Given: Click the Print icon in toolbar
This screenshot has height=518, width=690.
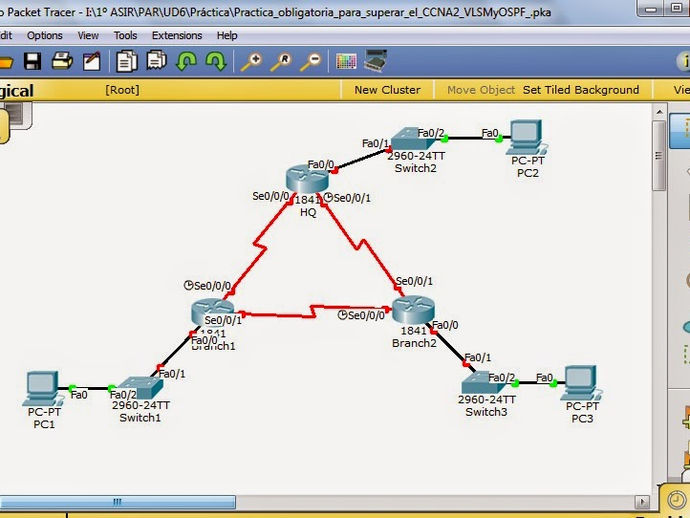Looking at the screenshot, I should tap(62, 61).
